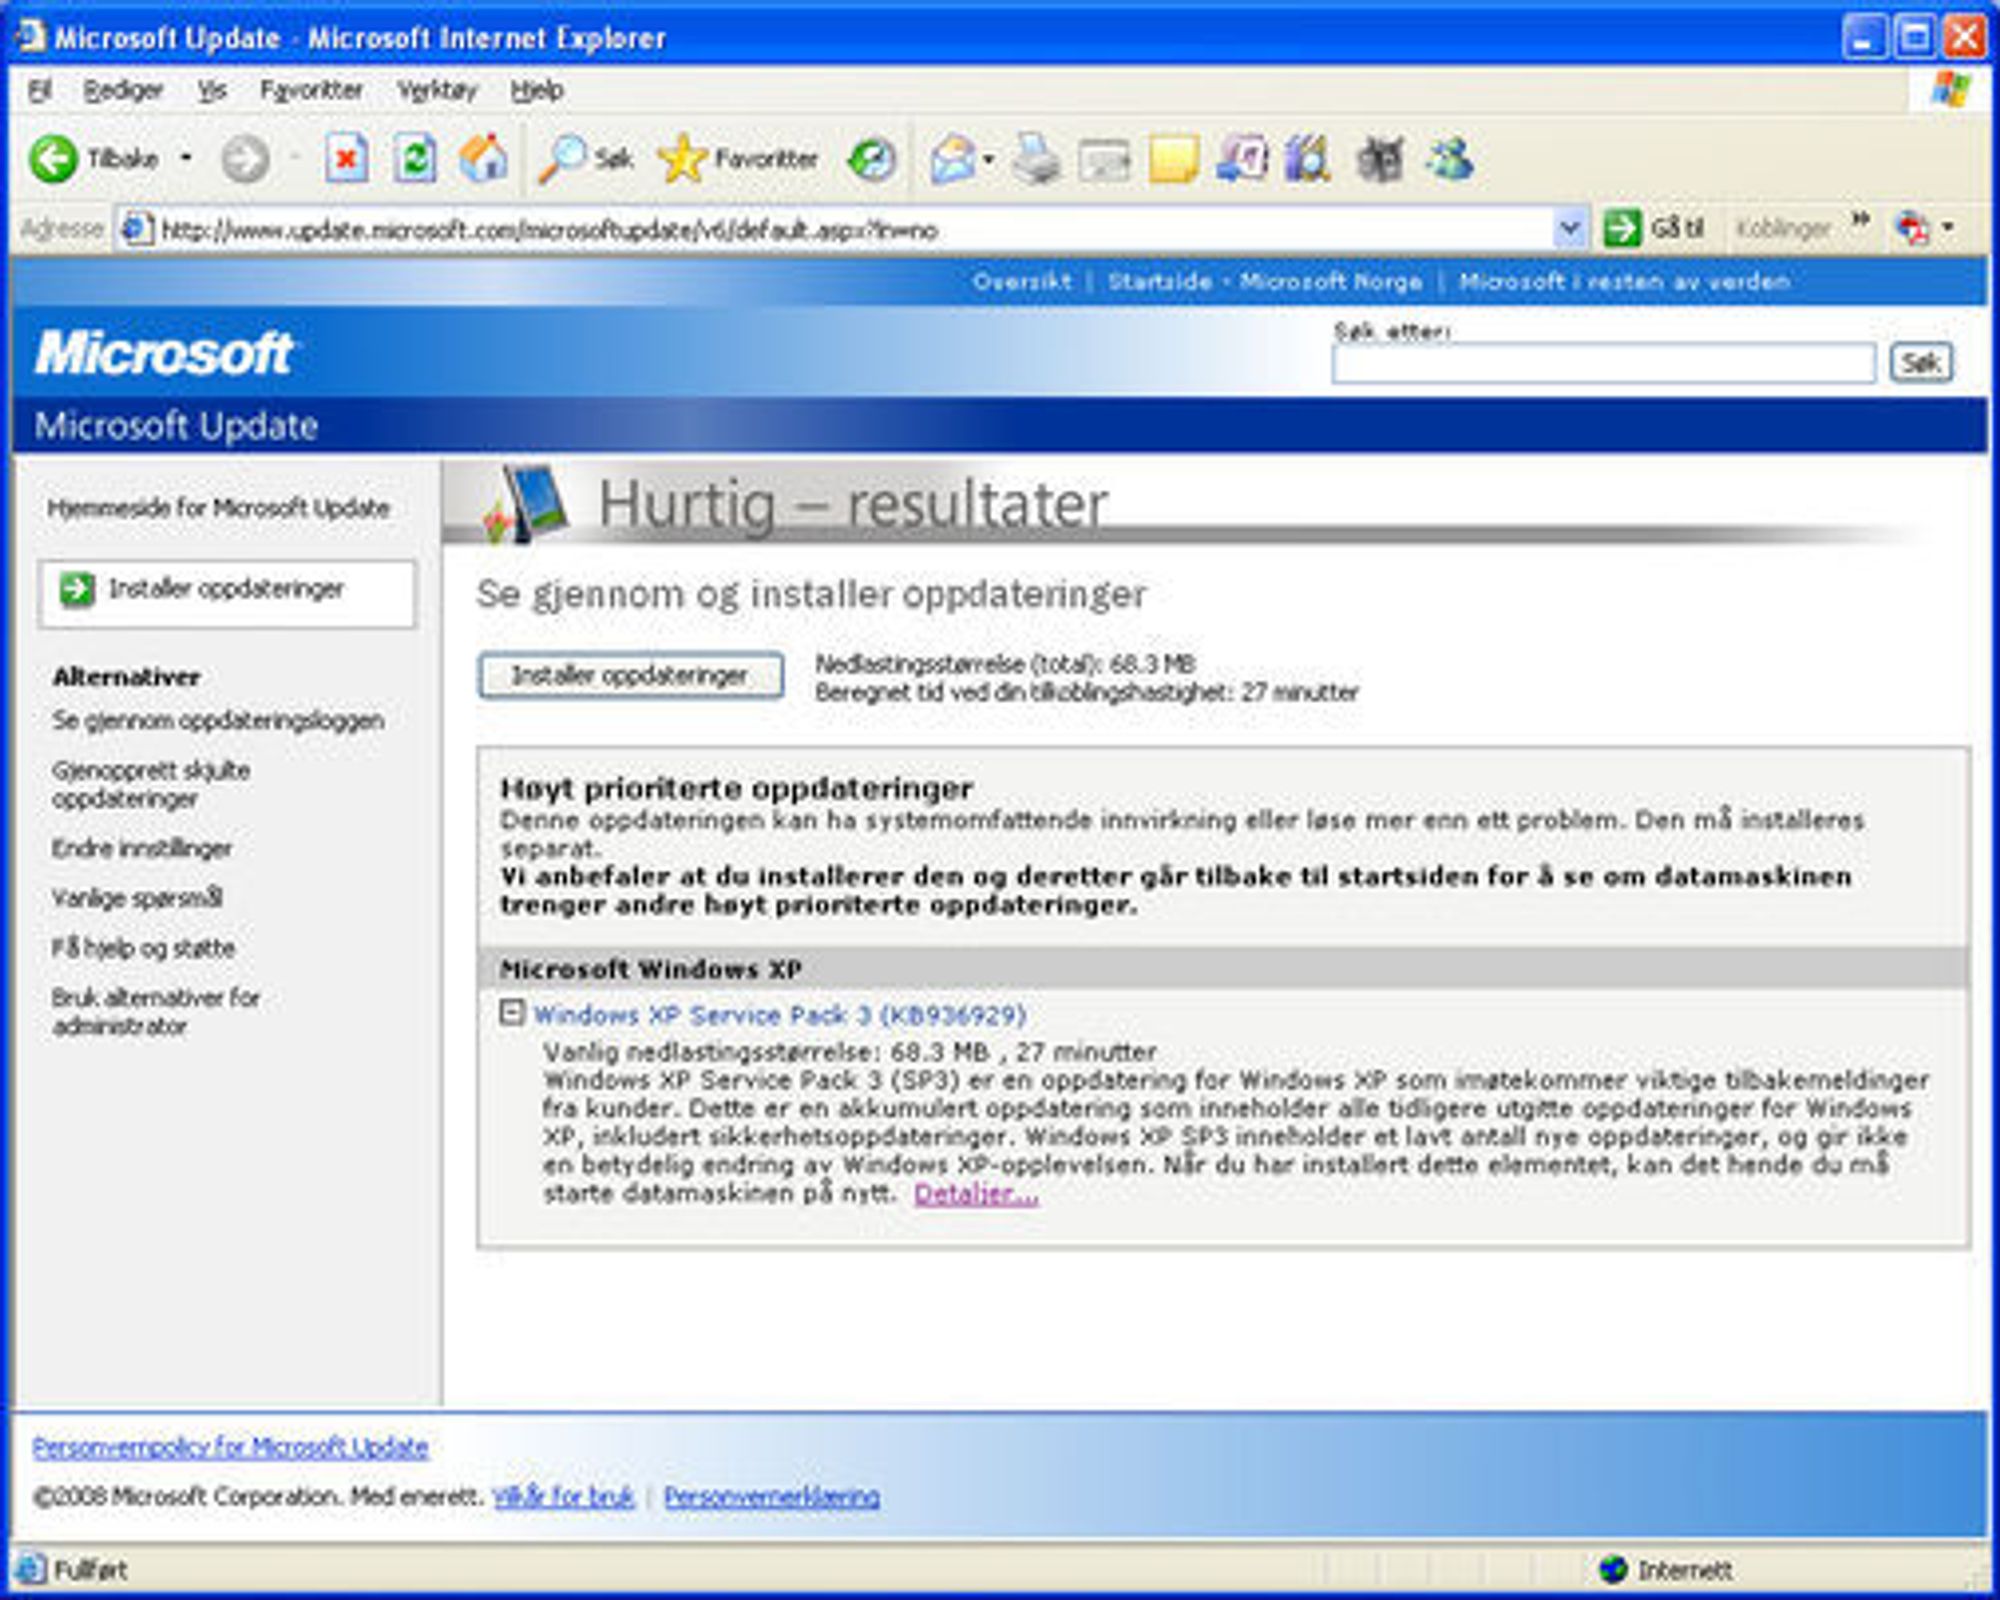The width and height of the screenshot is (2000, 1600).
Task: Open Se gjennom oppdateringsloggen link
Action: click(x=218, y=720)
